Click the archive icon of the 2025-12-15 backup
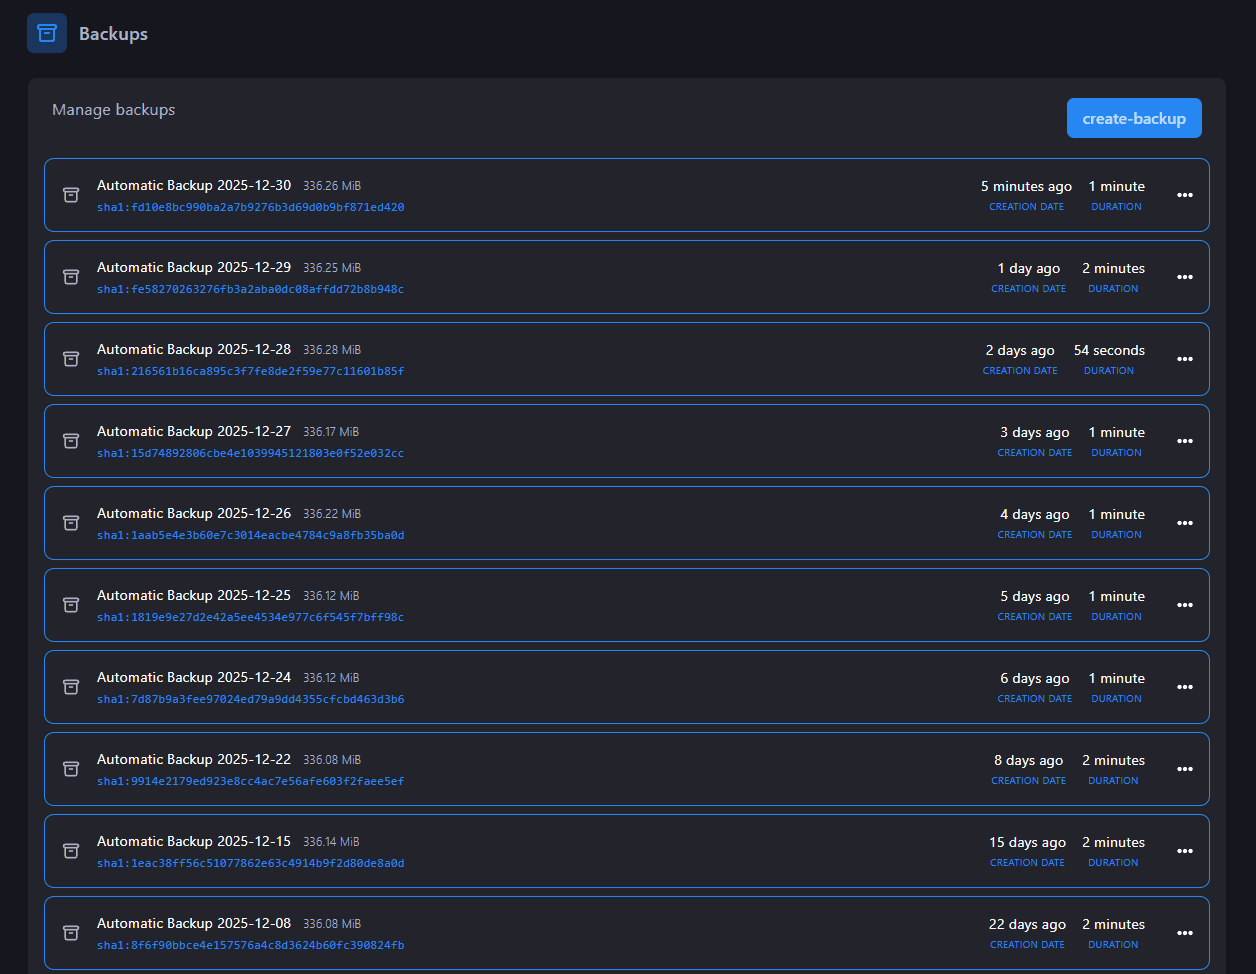The image size is (1256, 974). tap(71, 851)
